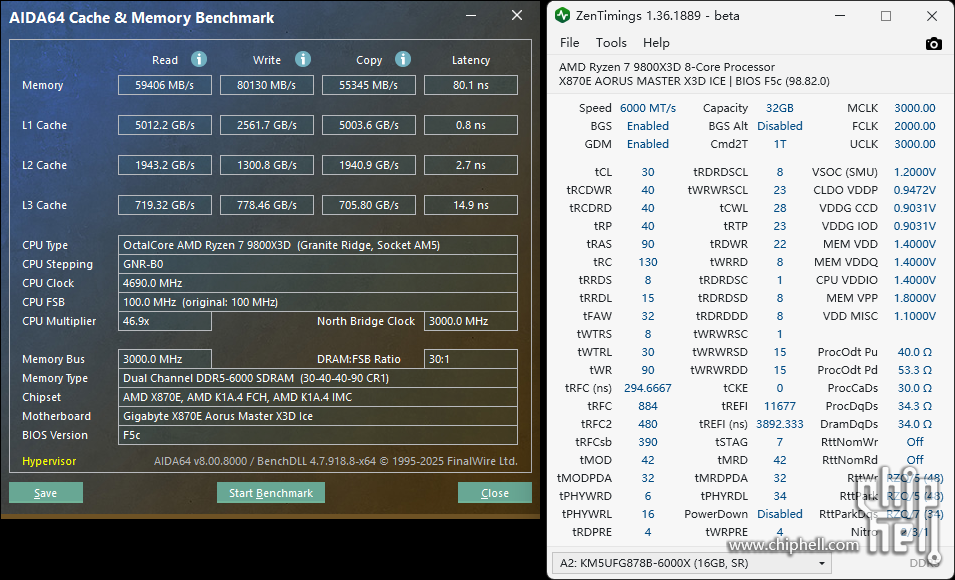The image size is (955, 580).
Task: Close the AIDA64 benchmark window
Action: 517,16
